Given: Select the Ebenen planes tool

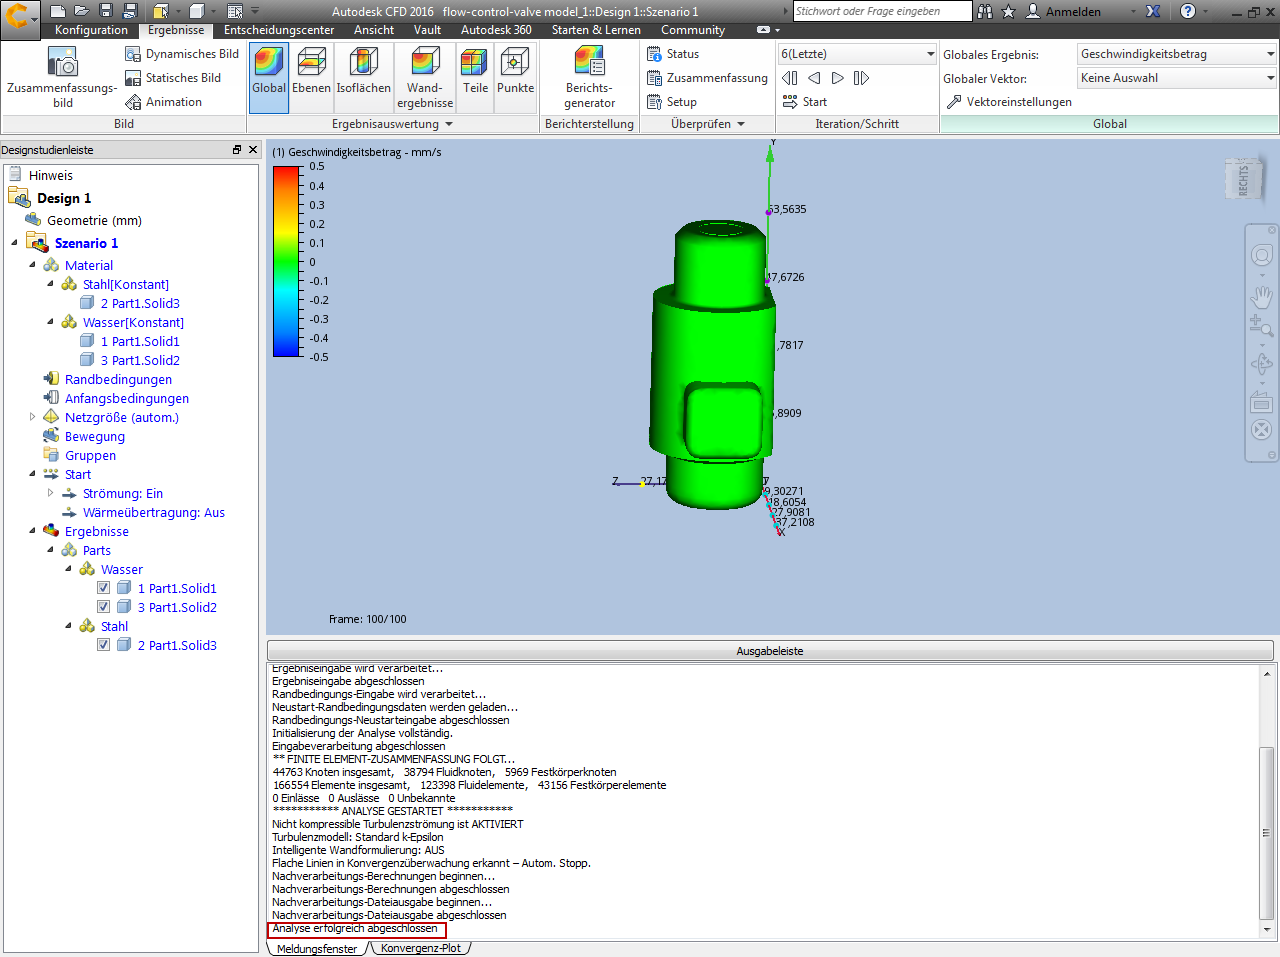Looking at the screenshot, I should [x=311, y=77].
